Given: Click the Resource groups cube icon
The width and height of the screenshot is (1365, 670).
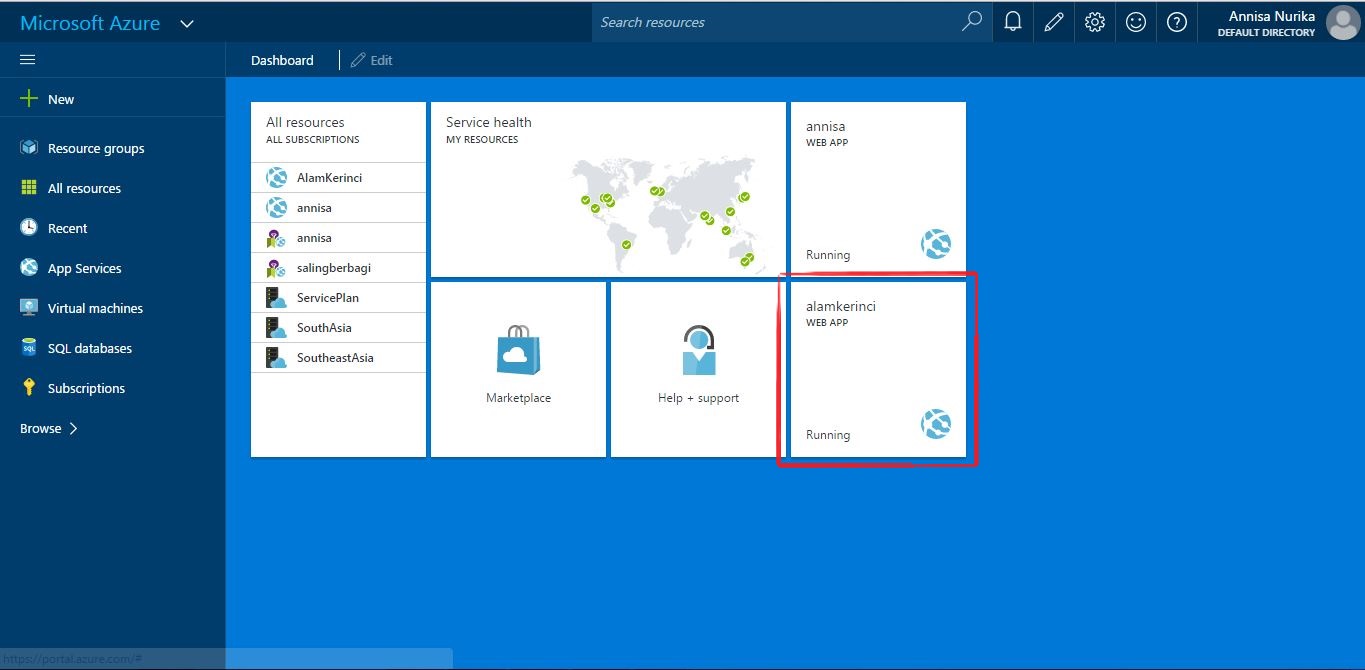Looking at the screenshot, I should click(29, 148).
